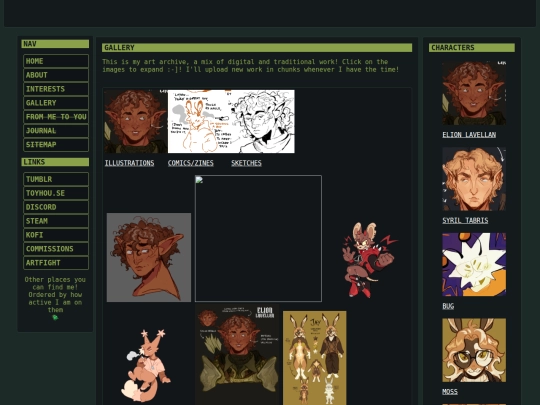Click the COMICS/ZINES category link
540x405 pixels.
(x=190, y=163)
